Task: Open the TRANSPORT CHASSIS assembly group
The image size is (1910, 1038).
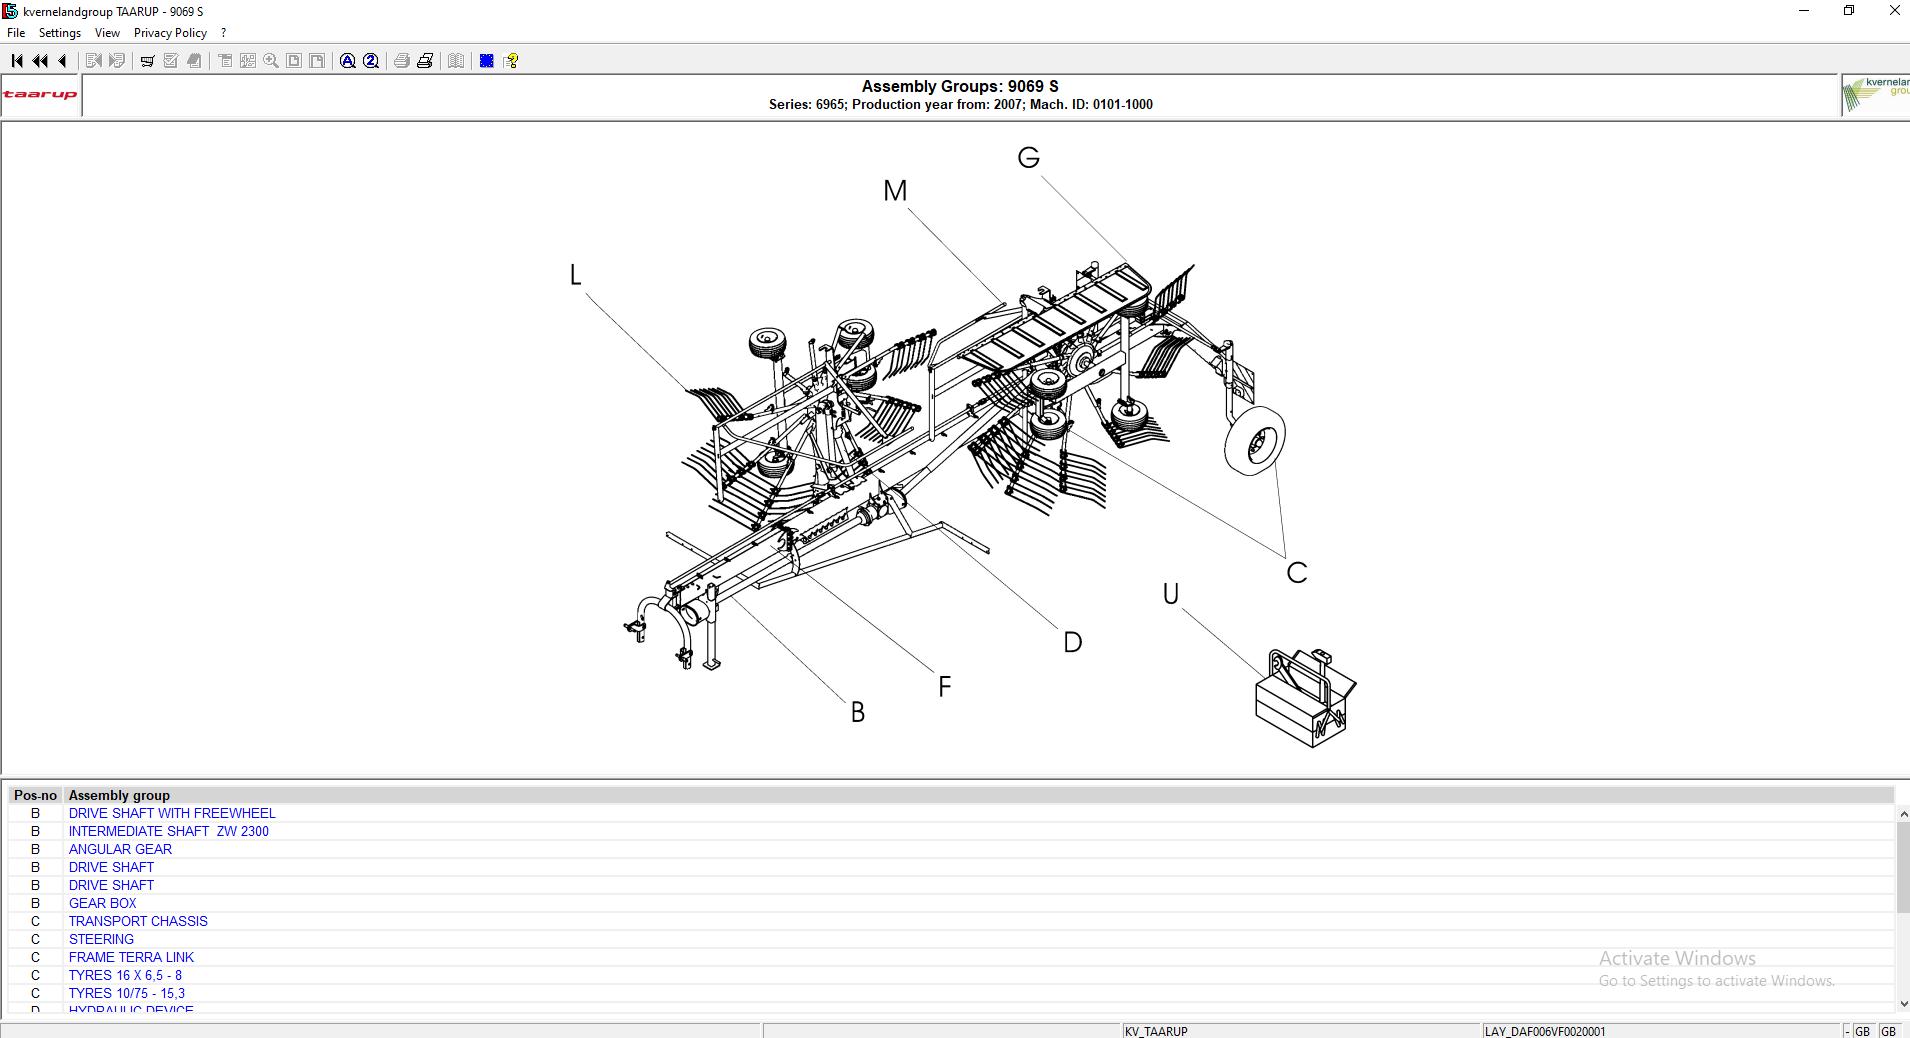Action: 137,921
